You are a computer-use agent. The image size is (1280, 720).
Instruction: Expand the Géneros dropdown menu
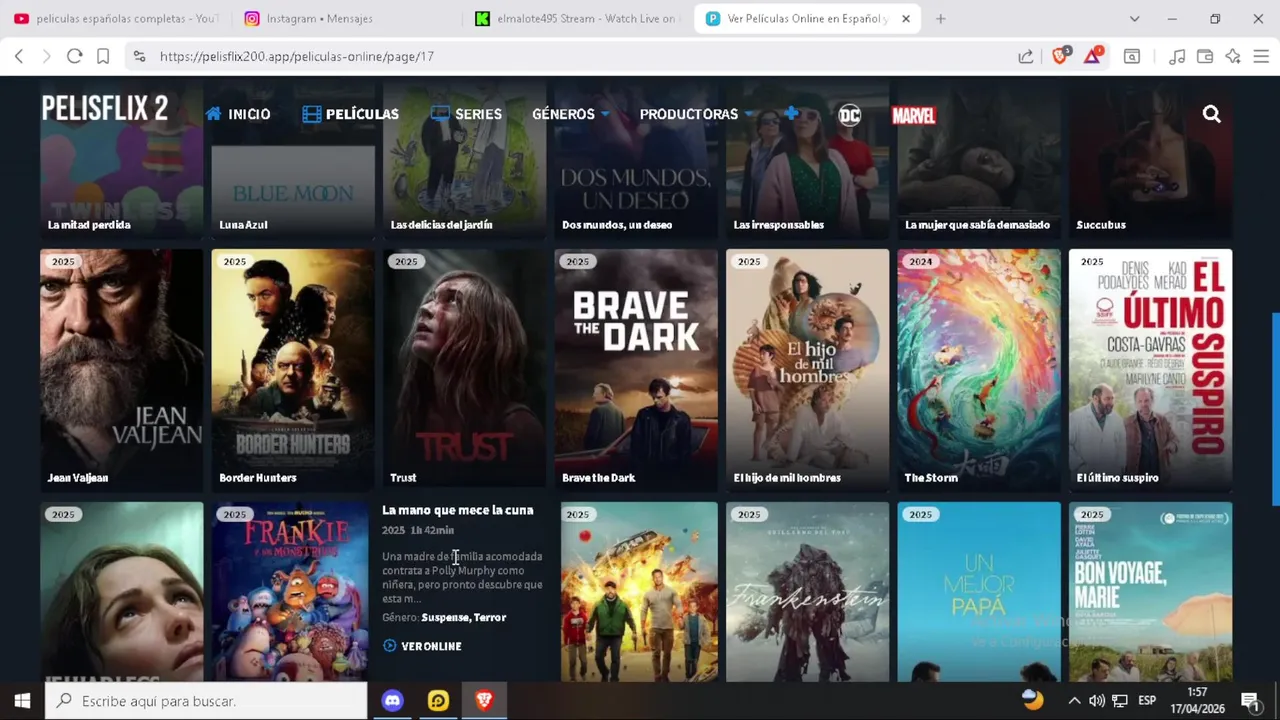click(x=570, y=114)
